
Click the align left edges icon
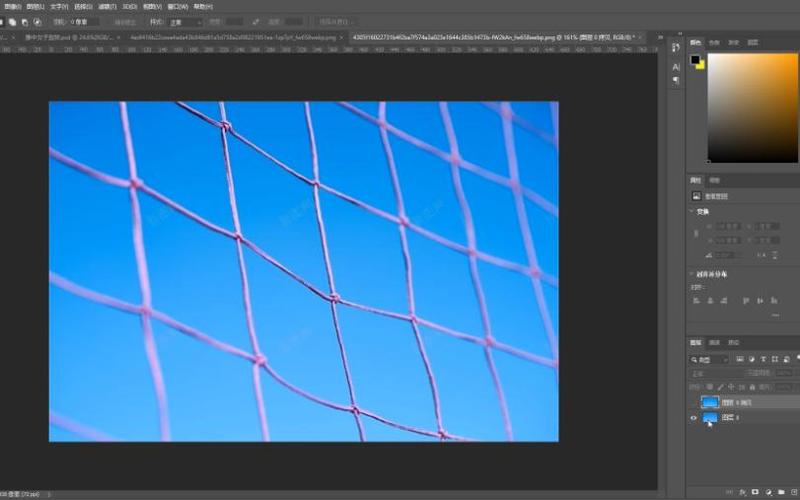[696, 301]
